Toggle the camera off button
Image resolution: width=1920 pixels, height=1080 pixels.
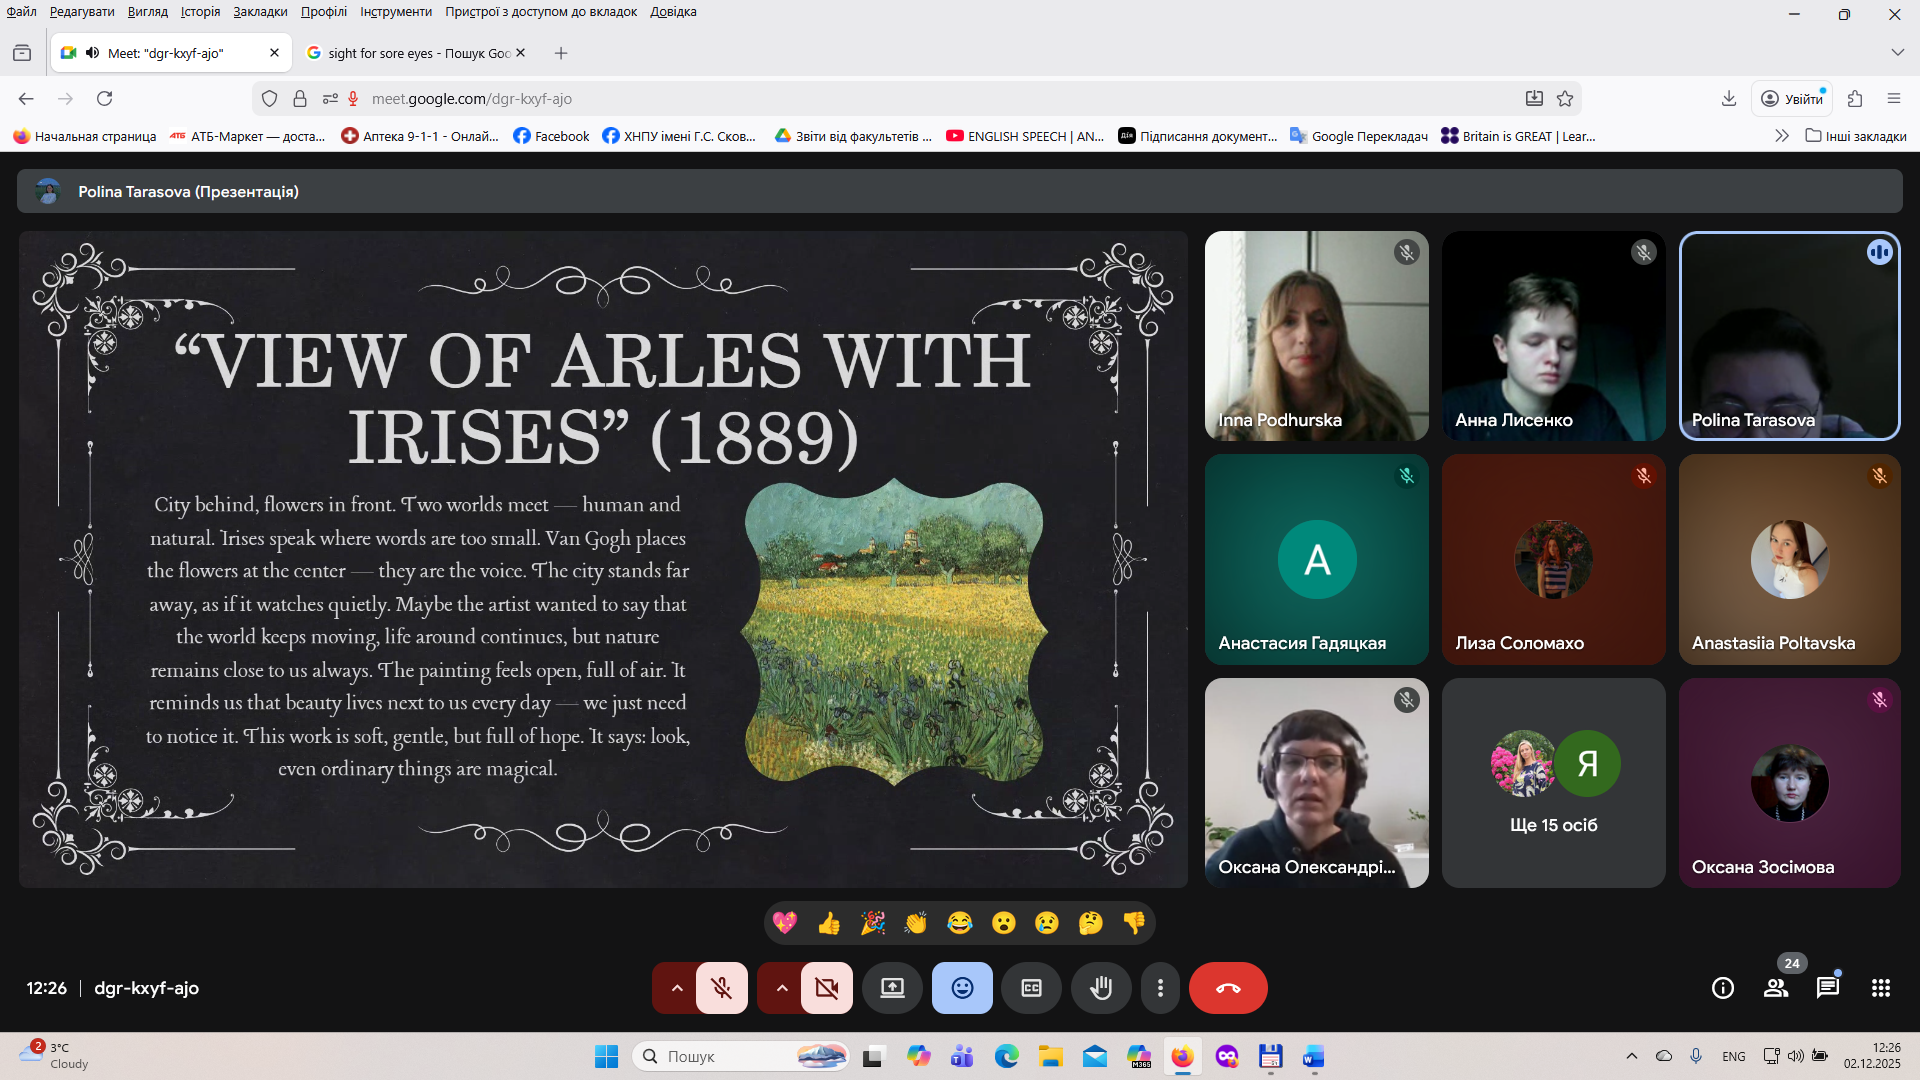coord(827,988)
